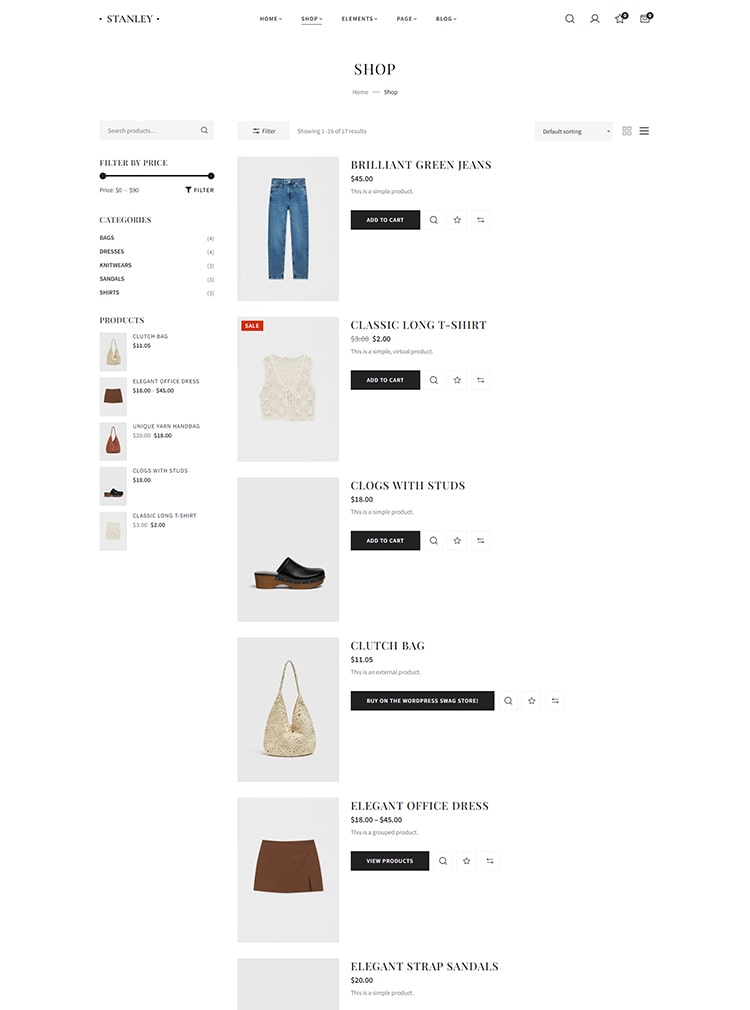Switch to list view layout

pos(644,131)
